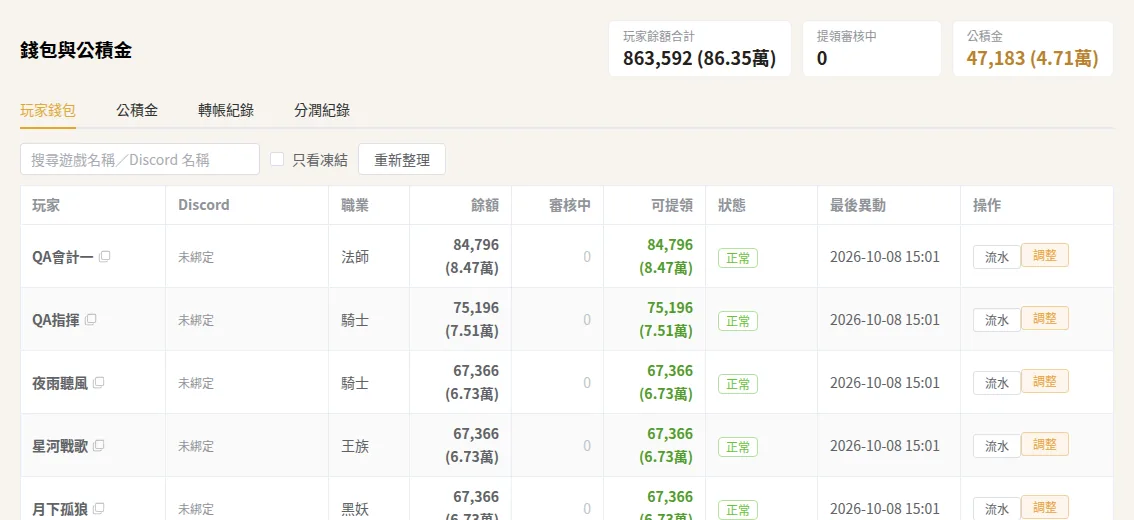Screen dimensions: 1134x520
Task: Click 調整 for QA指揮
Action: pos(1044,318)
